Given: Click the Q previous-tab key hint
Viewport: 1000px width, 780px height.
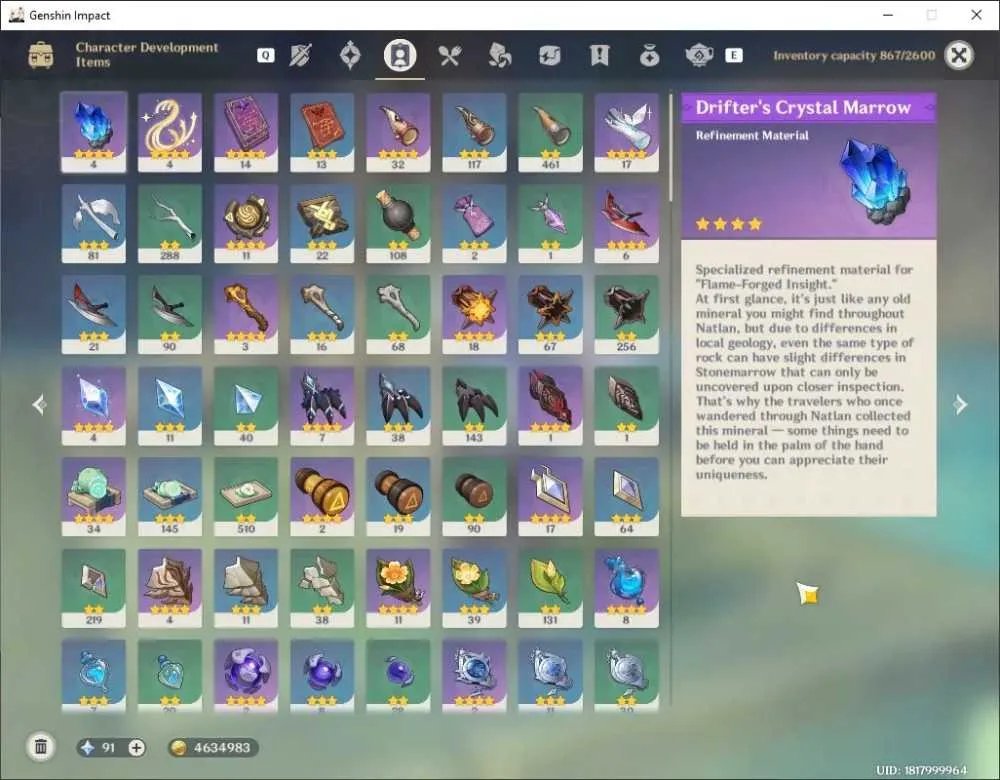Looking at the screenshot, I should [x=265, y=55].
